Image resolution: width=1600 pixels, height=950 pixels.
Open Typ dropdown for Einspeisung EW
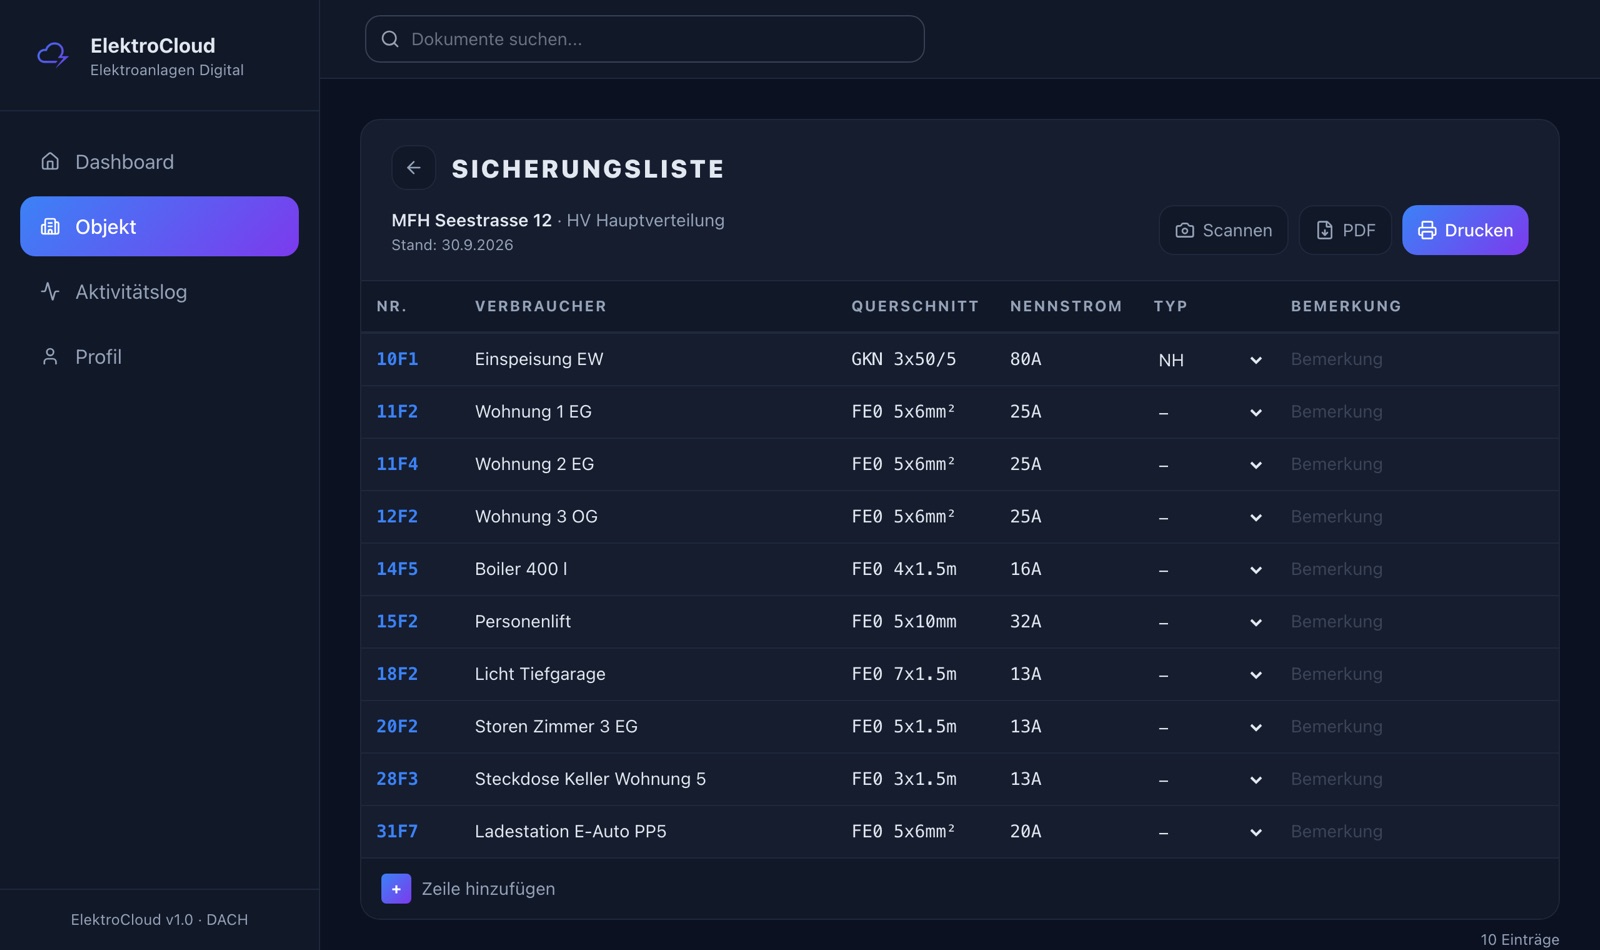[x=1211, y=360]
